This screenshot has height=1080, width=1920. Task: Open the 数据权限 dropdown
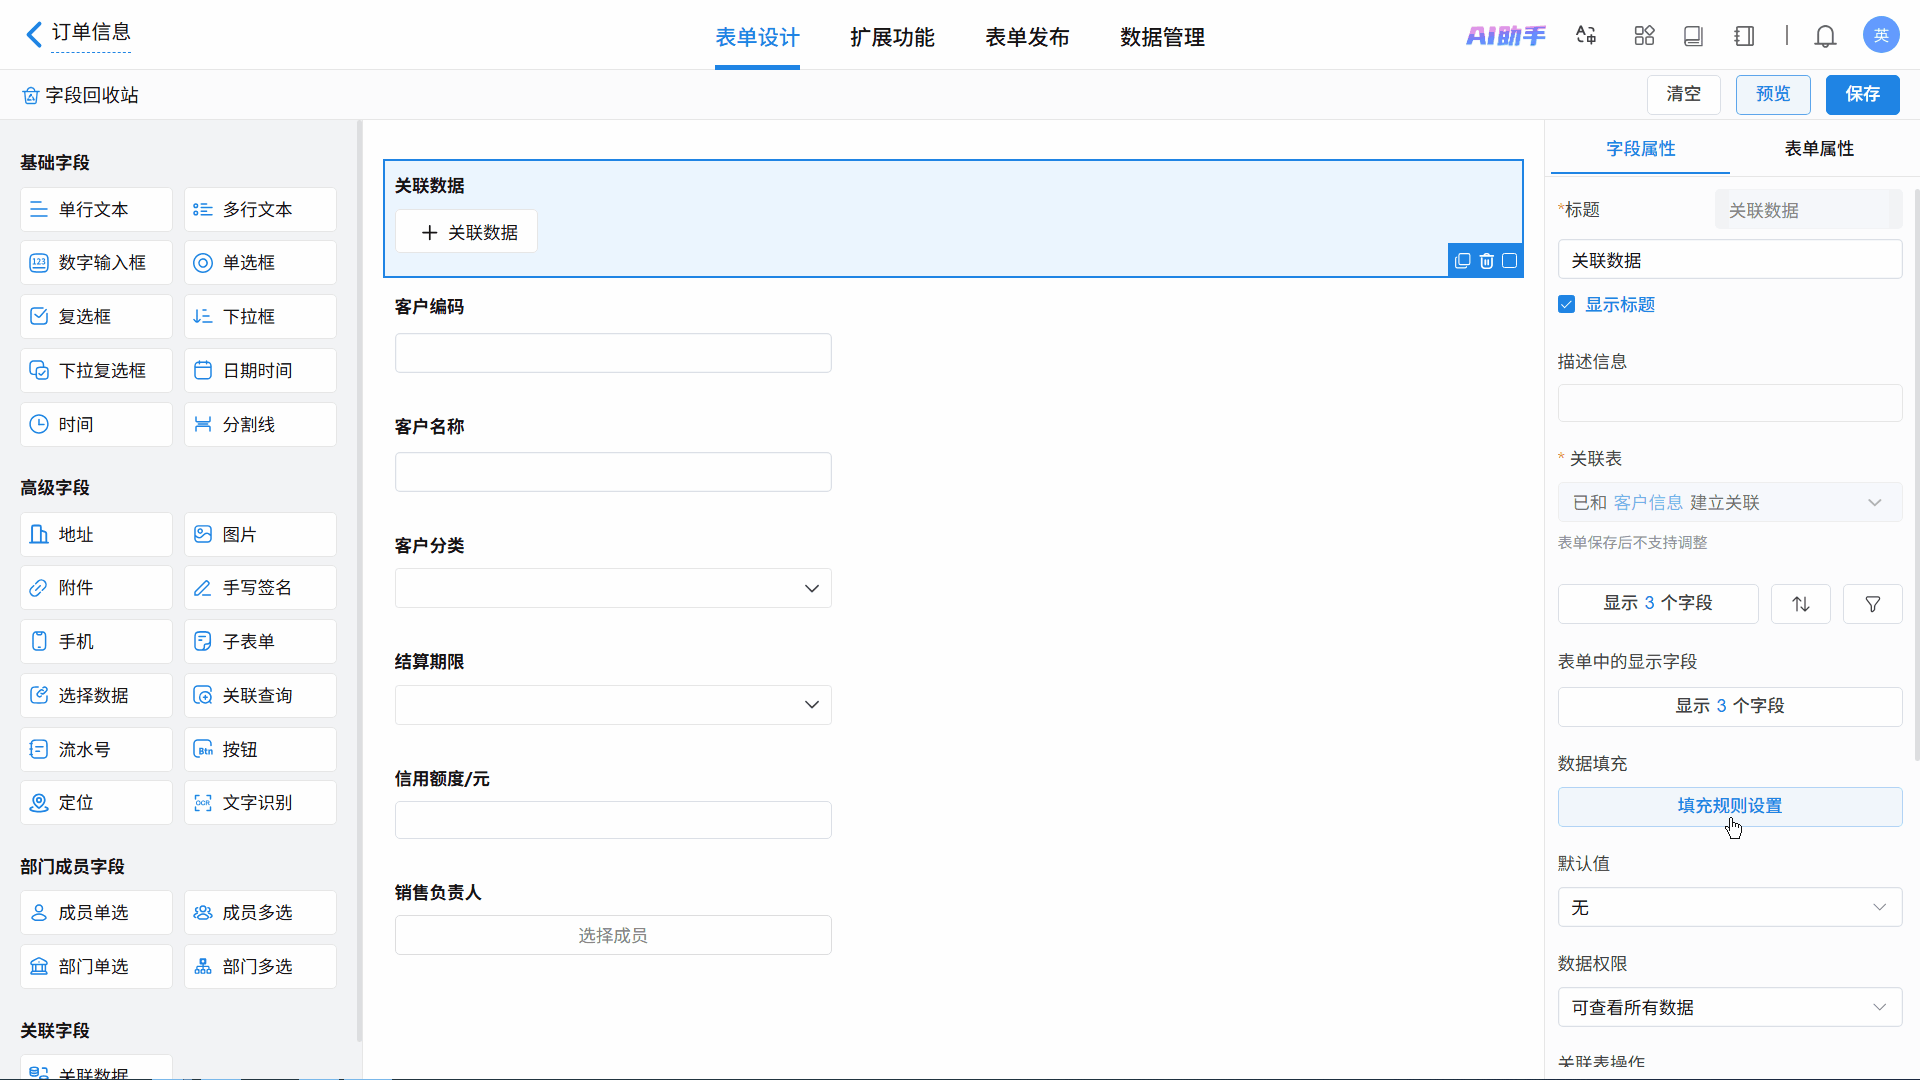point(1729,1008)
